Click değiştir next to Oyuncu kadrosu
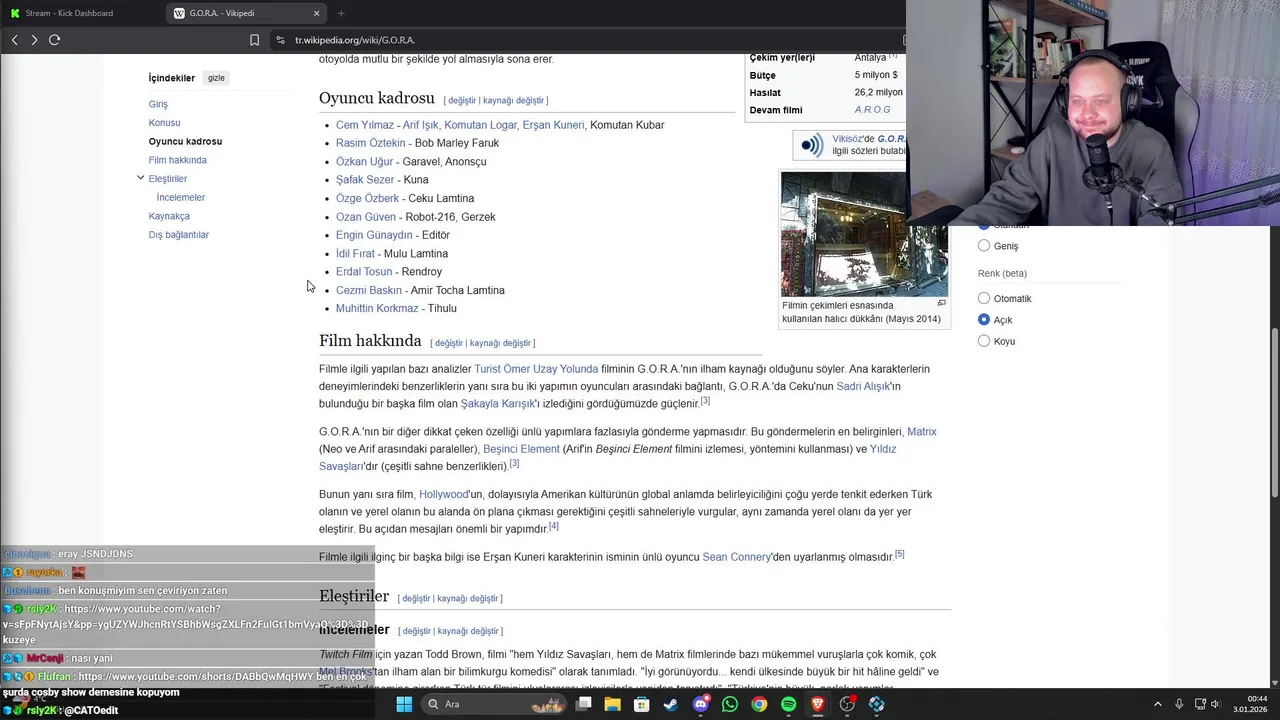The height and width of the screenshot is (720, 1280). [x=462, y=101]
